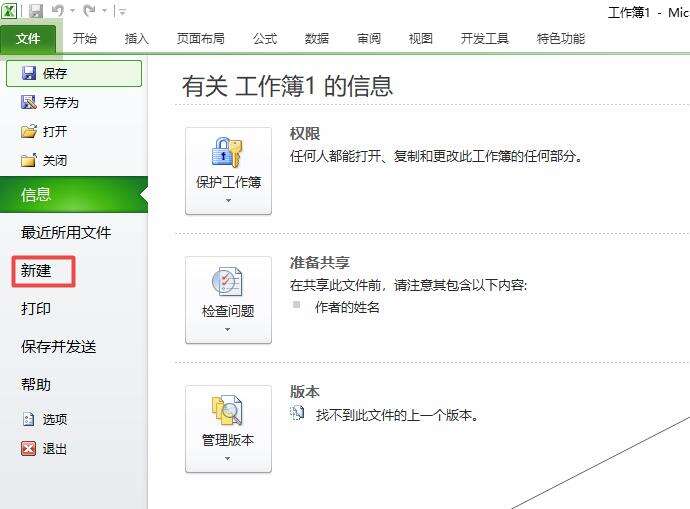Switch to the 公式 (Formulas) ribbon tab
Viewport: 690px width, 509px height.
pos(265,39)
